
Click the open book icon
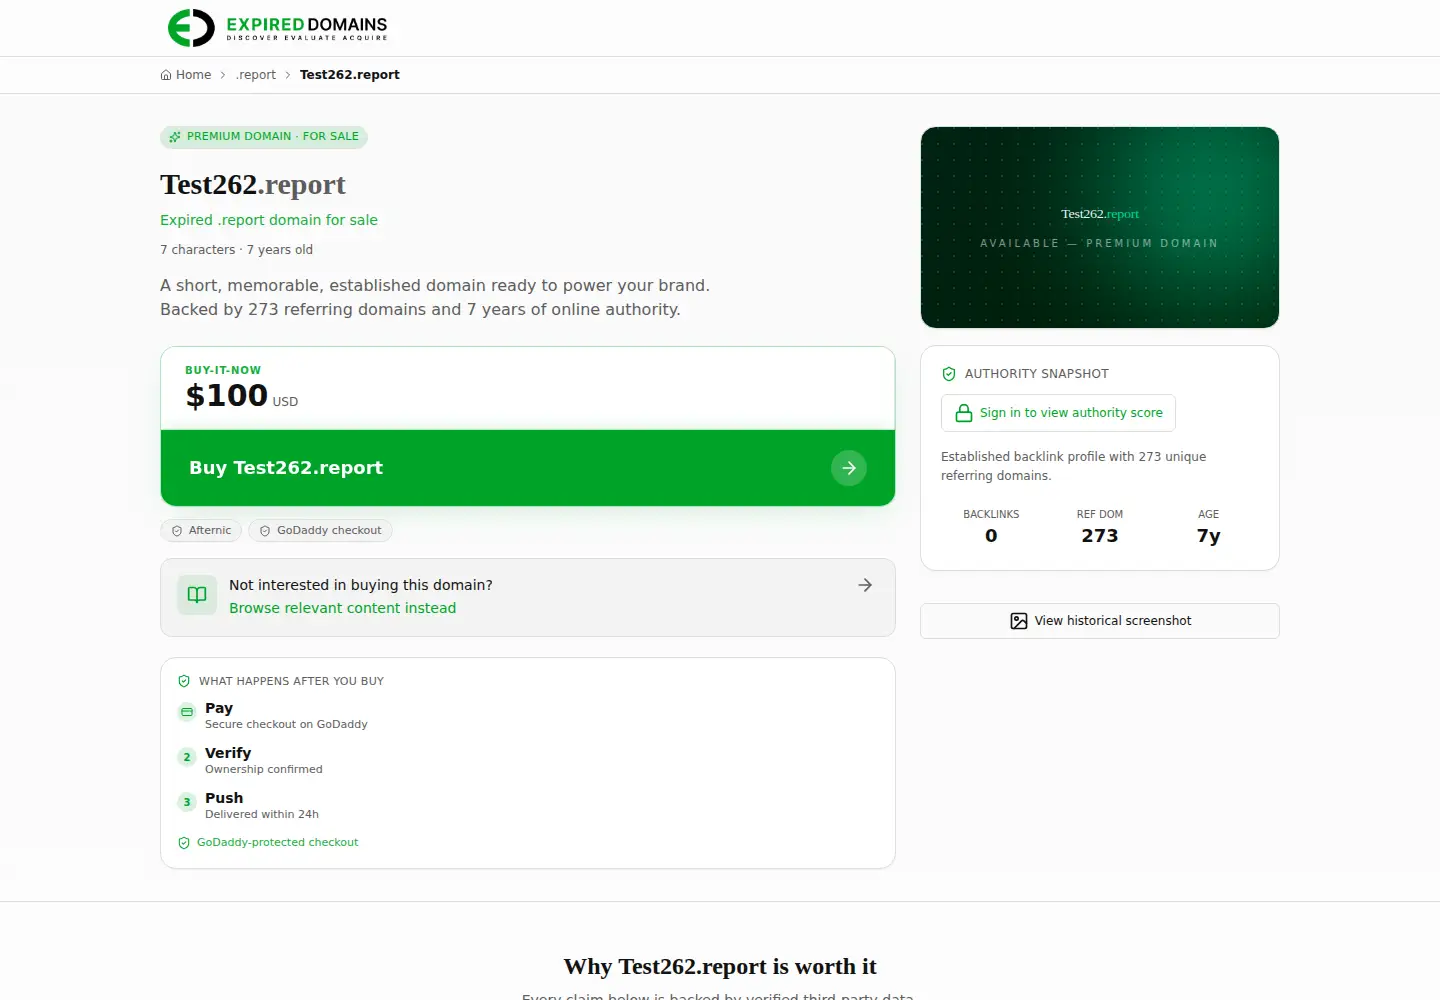click(x=197, y=595)
